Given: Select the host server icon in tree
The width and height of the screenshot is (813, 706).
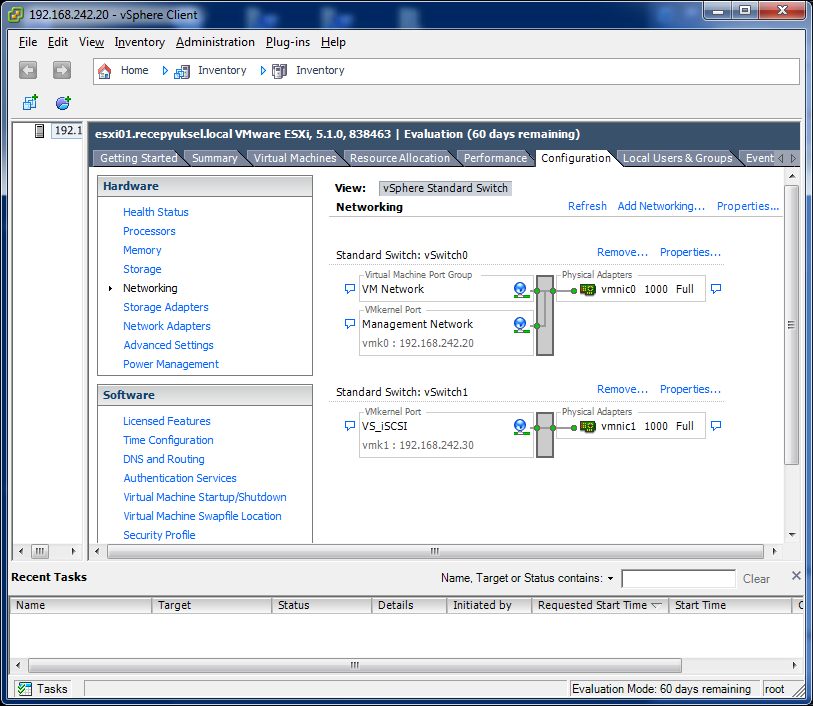Looking at the screenshot, I should [x=39, y=131].
